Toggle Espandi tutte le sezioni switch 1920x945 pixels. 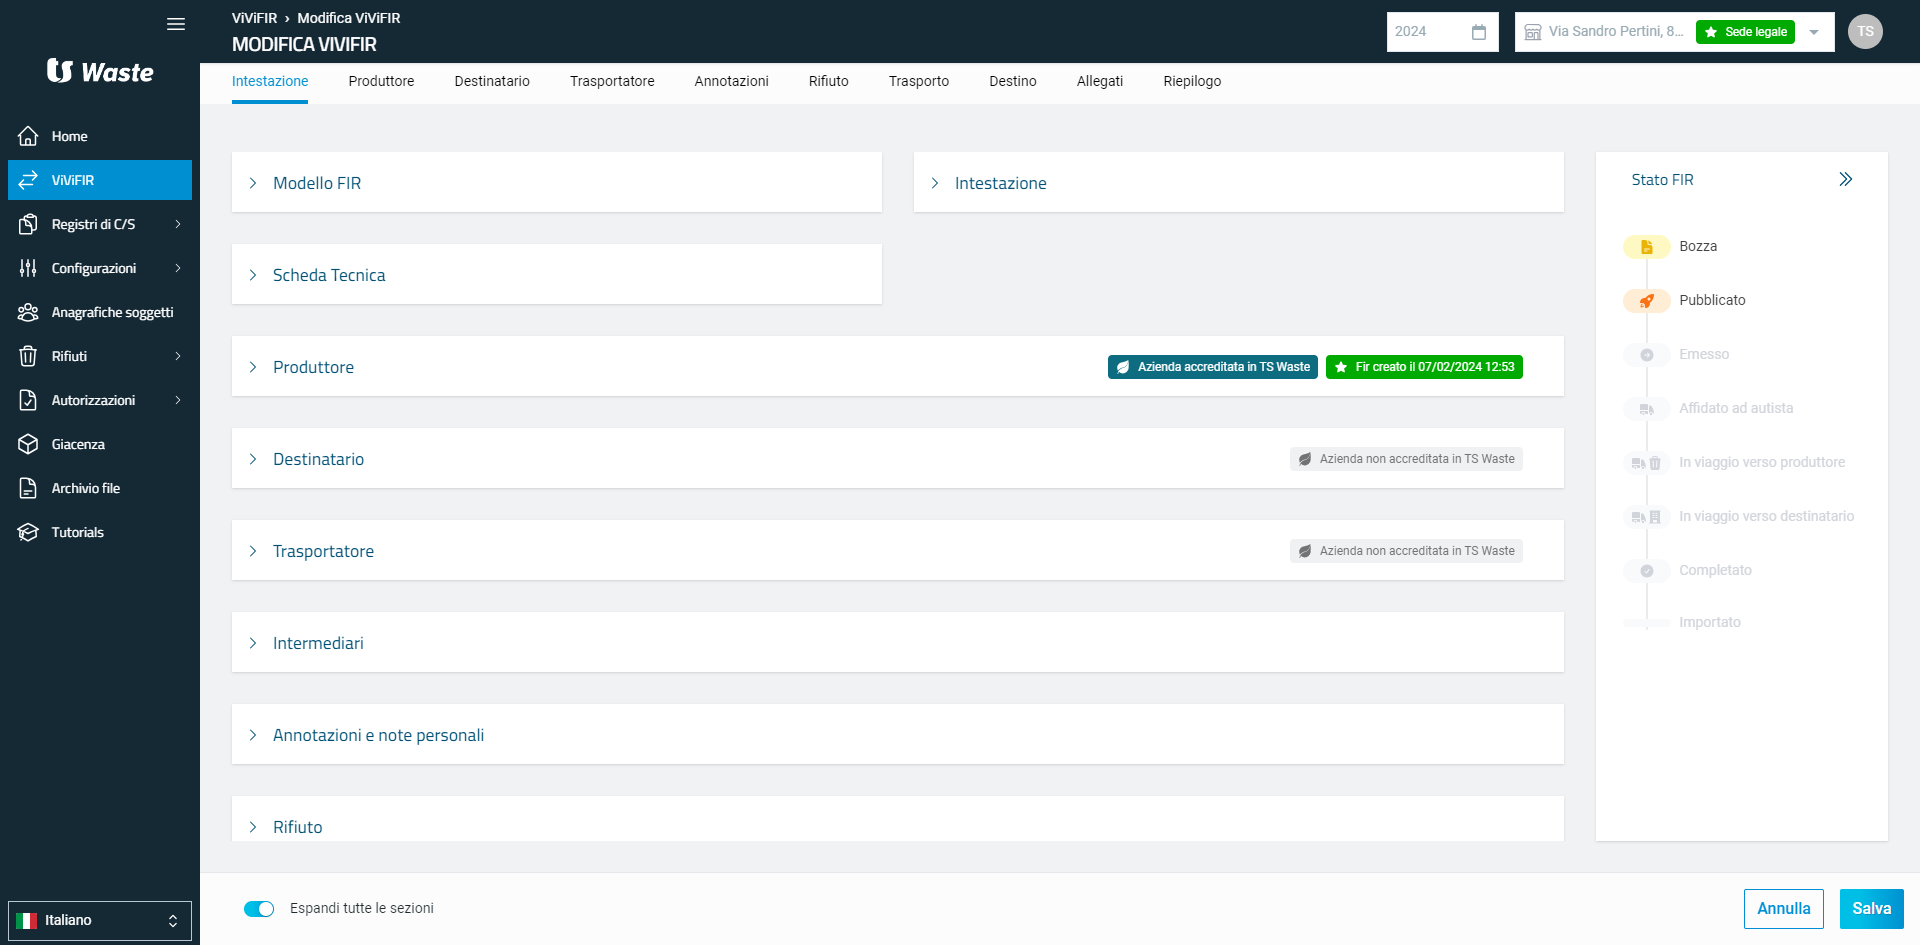259,909
